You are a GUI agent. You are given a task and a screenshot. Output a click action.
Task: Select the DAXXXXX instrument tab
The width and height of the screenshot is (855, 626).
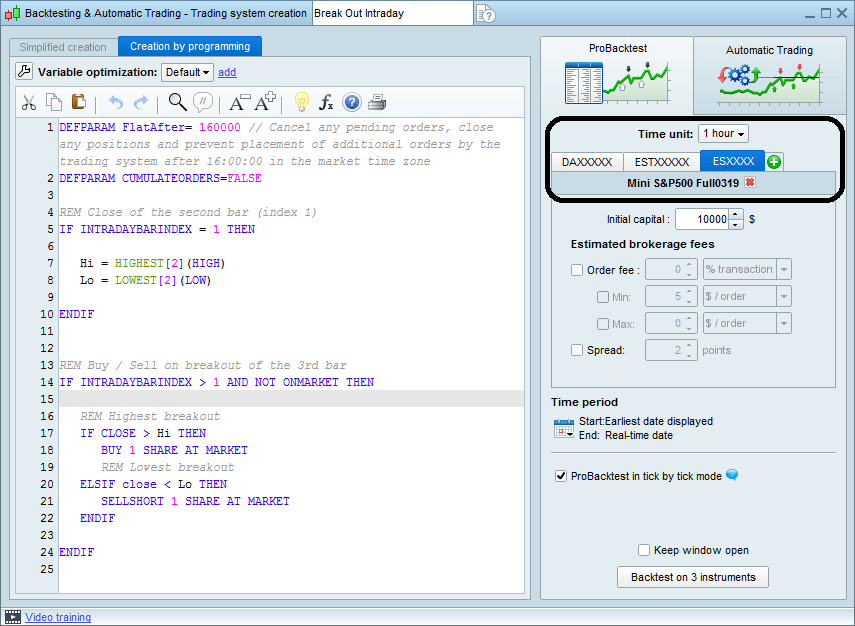click(x=587, y=160)
